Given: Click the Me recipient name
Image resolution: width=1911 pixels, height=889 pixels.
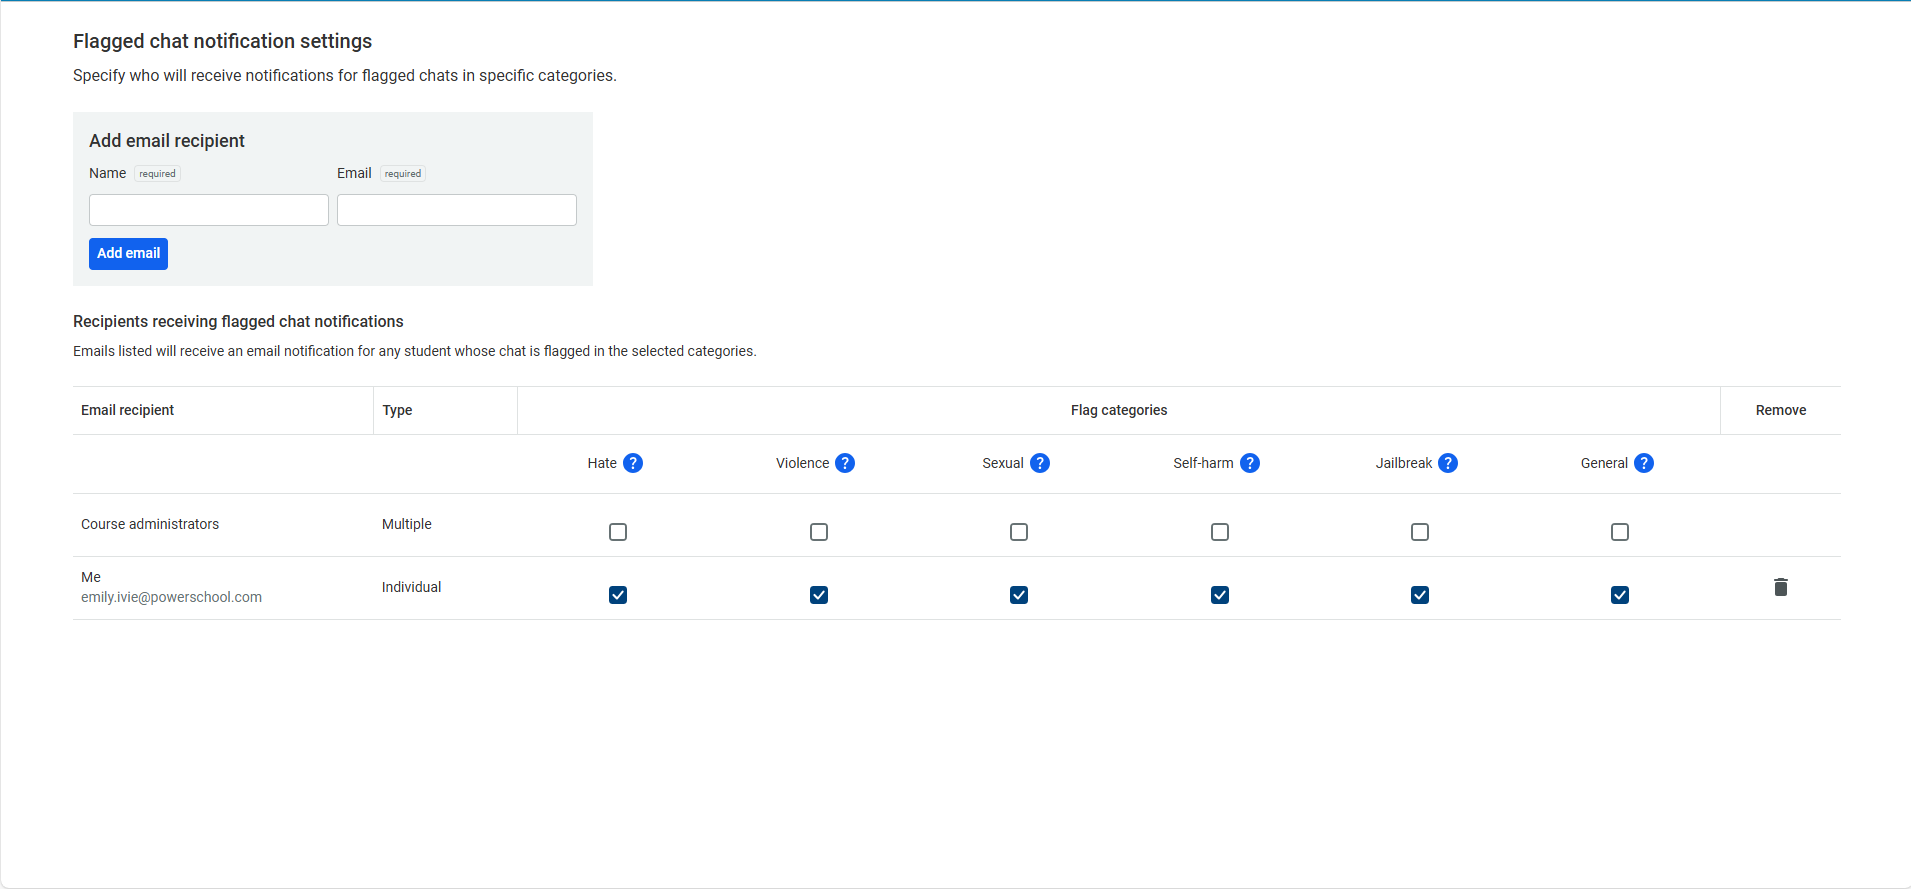Looking at the screenshot, I should click(91, 577).
